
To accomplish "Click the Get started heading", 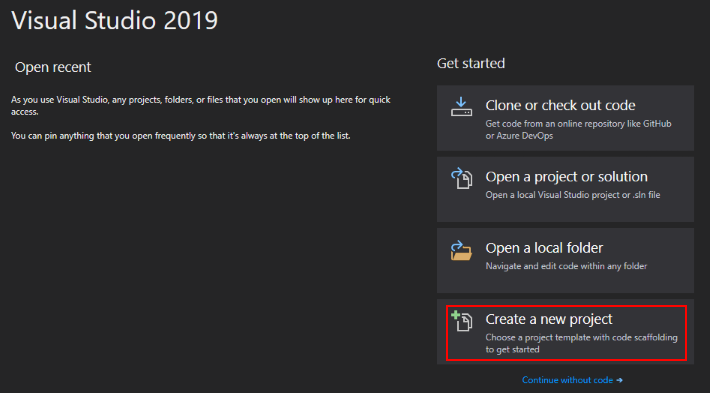I will coord(471,63).
